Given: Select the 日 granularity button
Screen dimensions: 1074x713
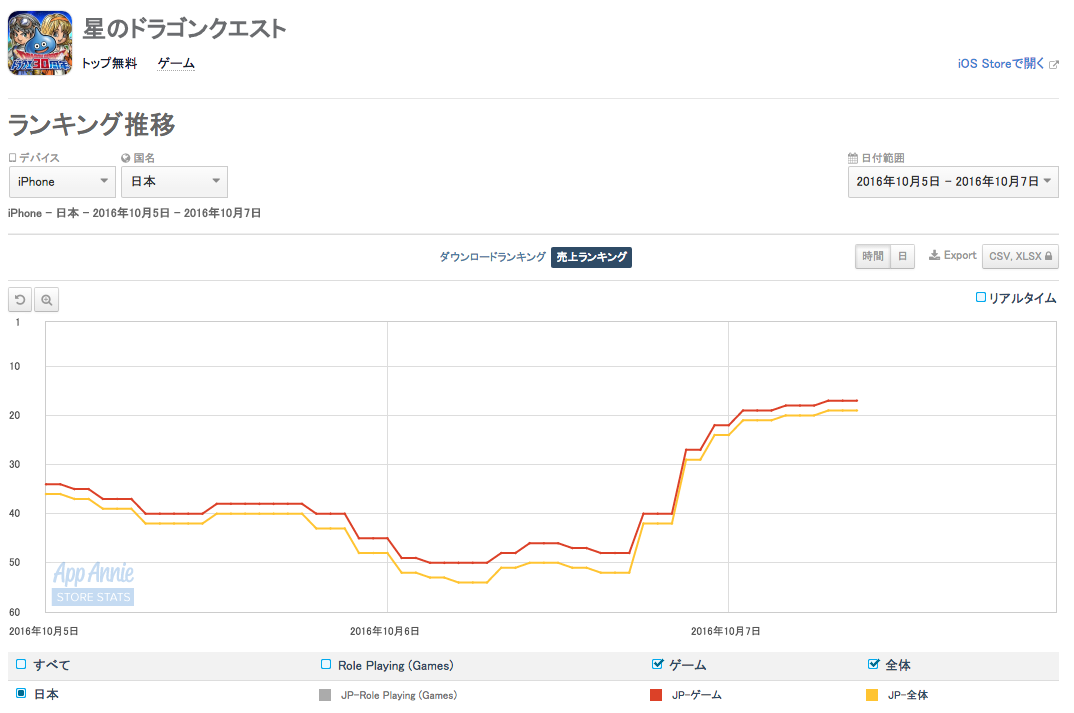Looking at the screenshot, I should 903,256.
